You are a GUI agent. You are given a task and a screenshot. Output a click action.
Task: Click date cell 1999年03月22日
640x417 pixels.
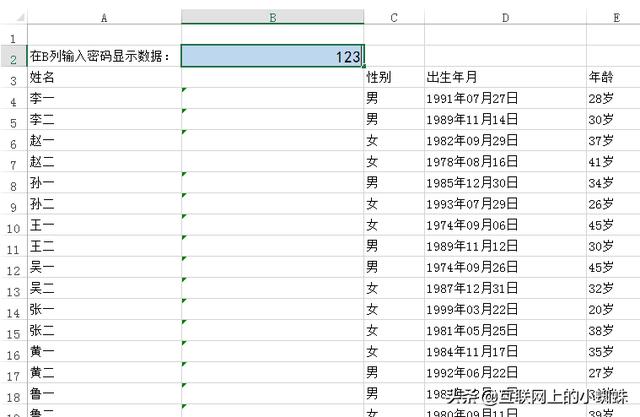click(x=505, y=310)
